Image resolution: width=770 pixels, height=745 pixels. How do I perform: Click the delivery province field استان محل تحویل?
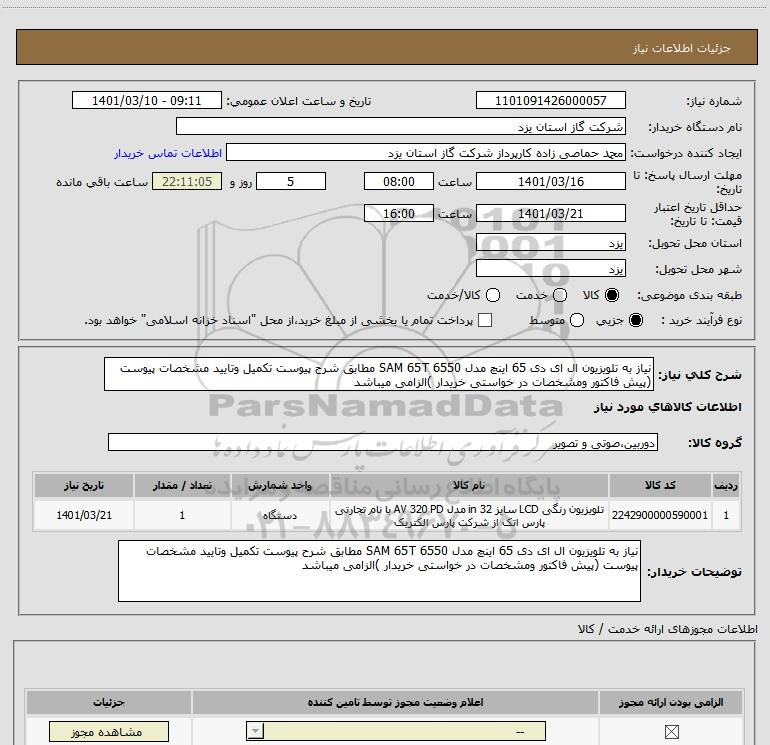550,243
